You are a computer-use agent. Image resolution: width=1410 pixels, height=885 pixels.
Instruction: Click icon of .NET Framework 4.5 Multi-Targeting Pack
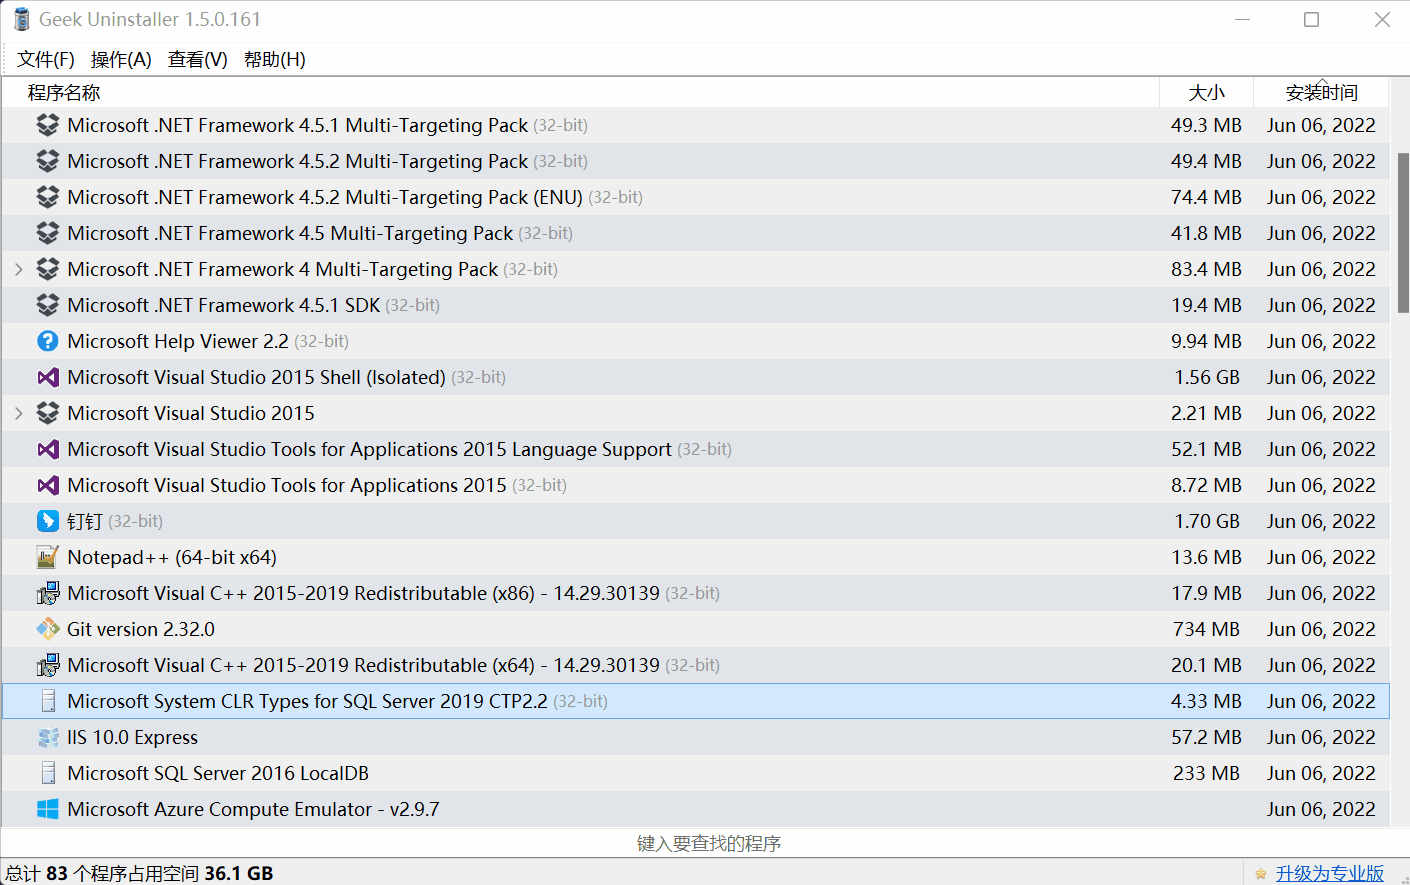point(47,233)
